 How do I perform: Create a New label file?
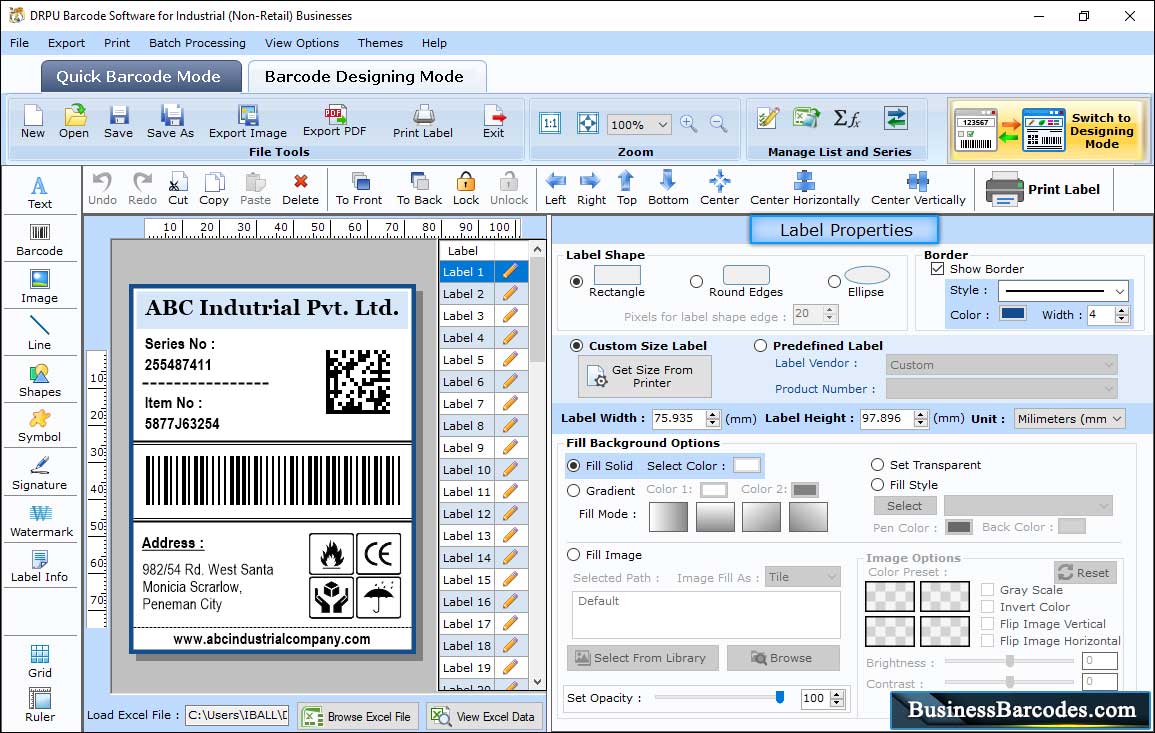point(33,122)
